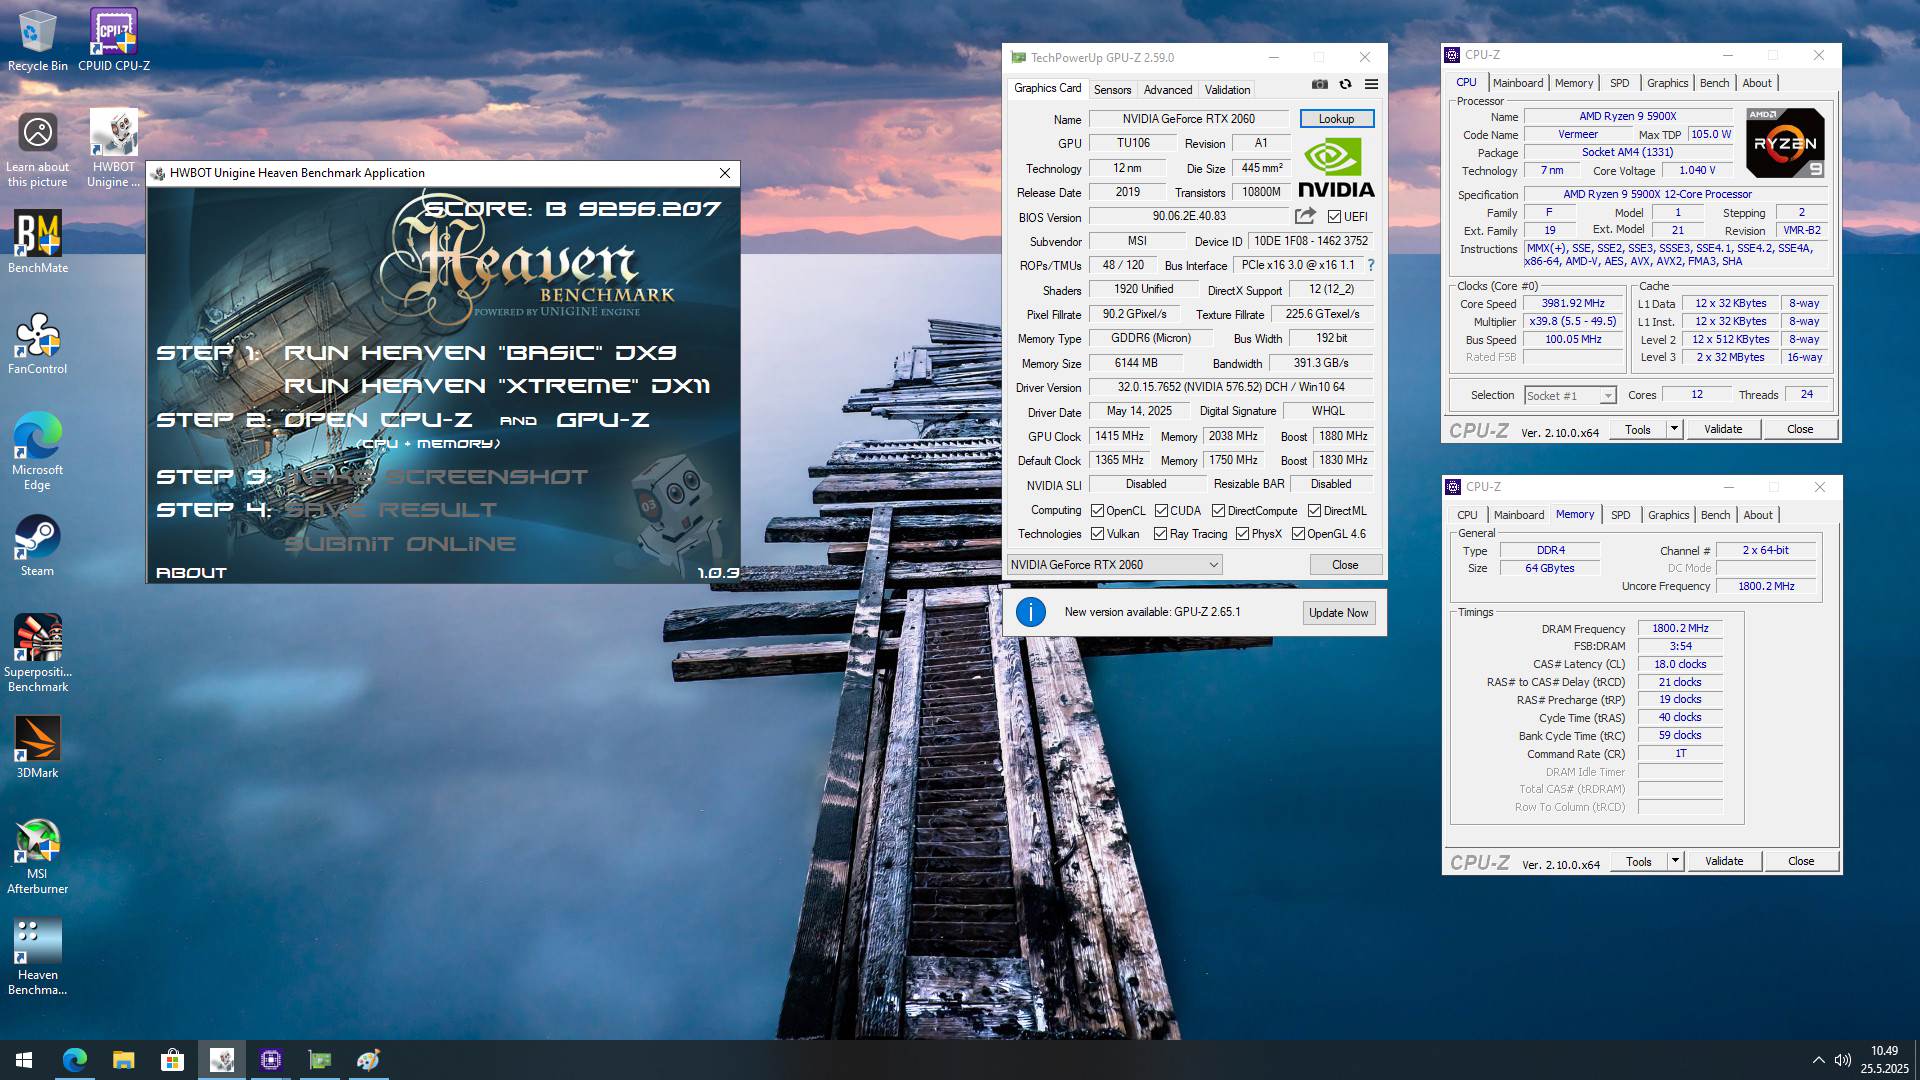Screen dimensions: 1920x1080
Task: Switch to GPU-Z in the taskbar
Action: point(319,1060)
